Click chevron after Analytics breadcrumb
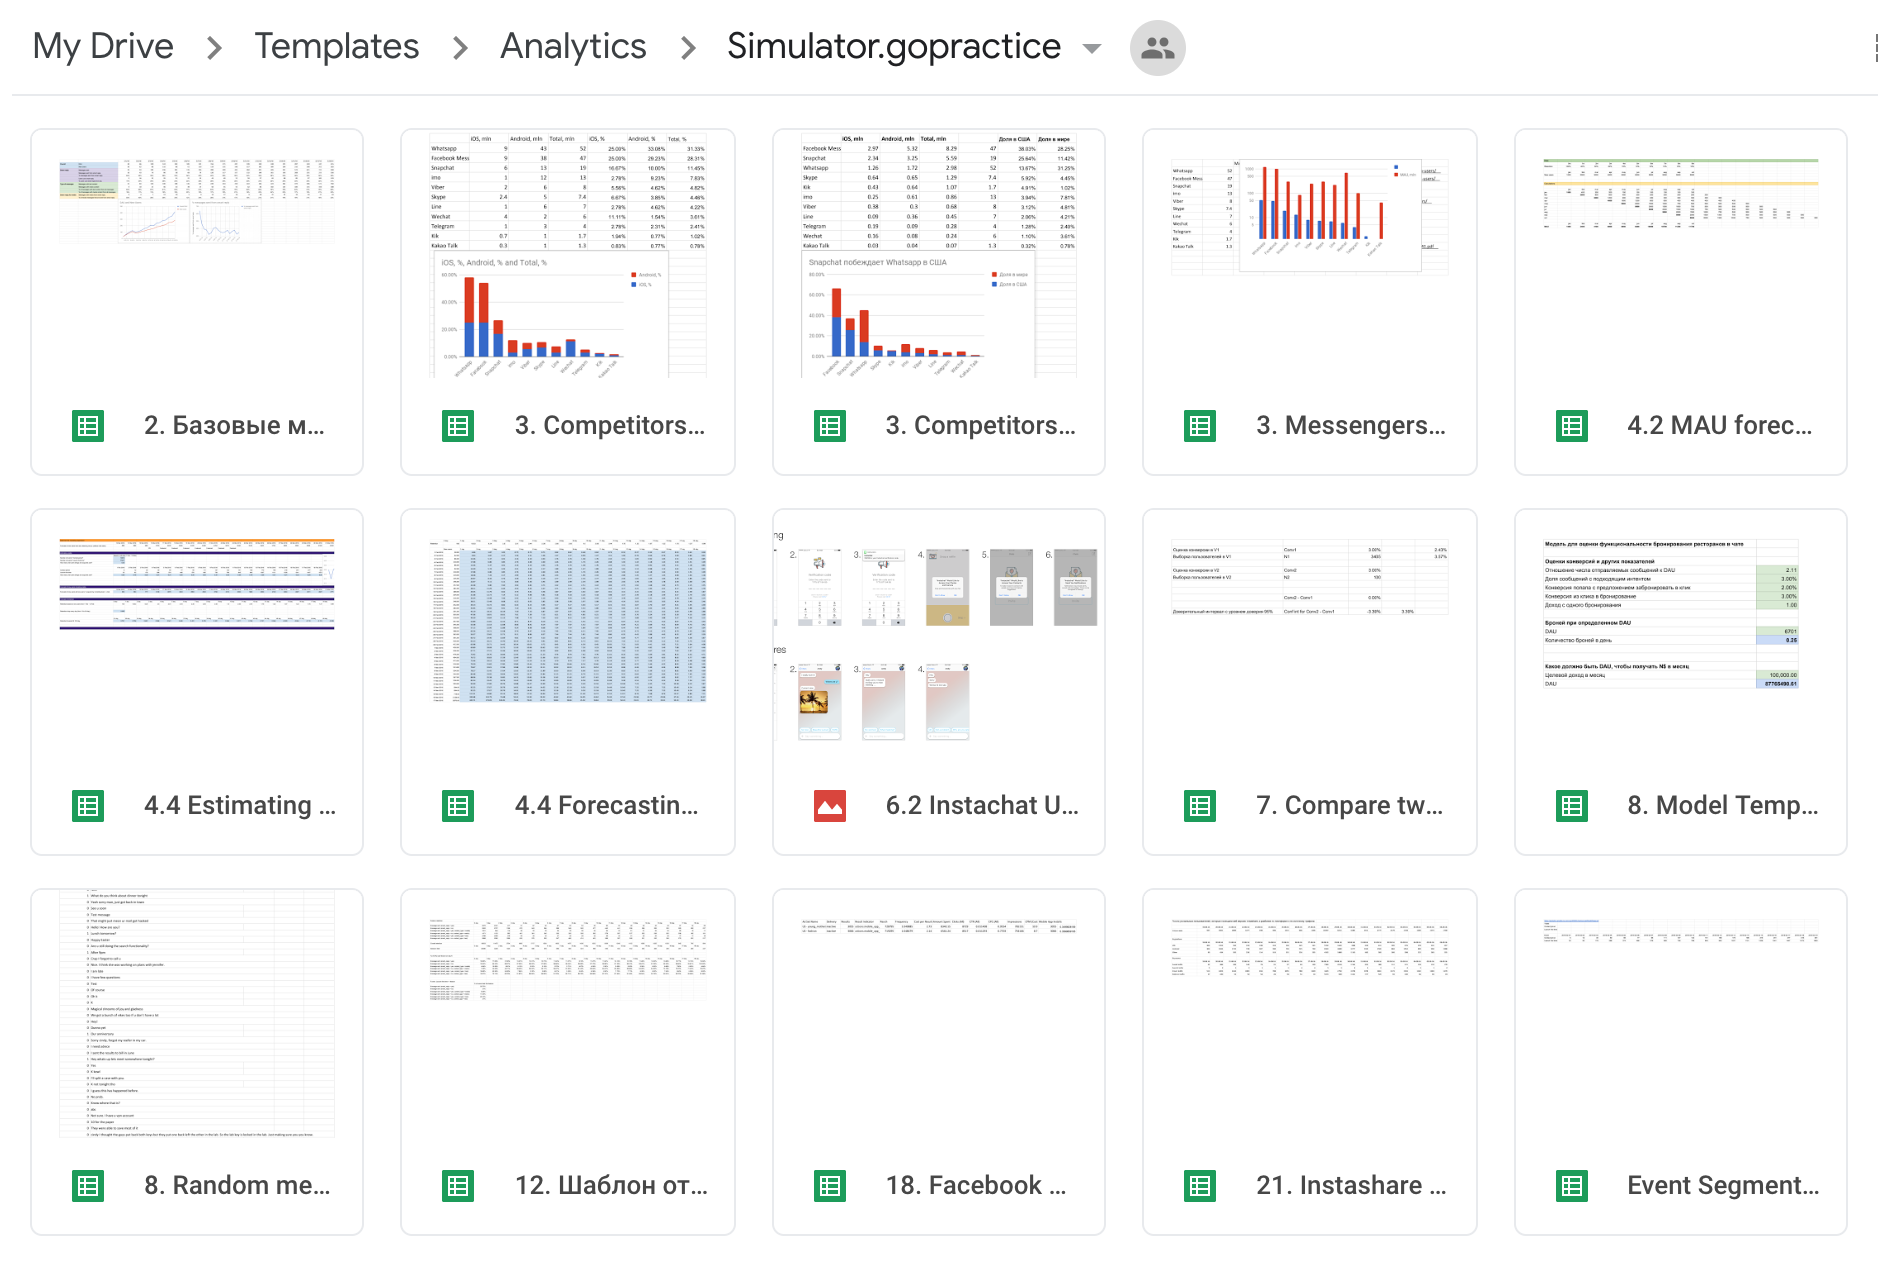The height and width of the screenshot is (1266, 1878). click(x=688, y=48)
